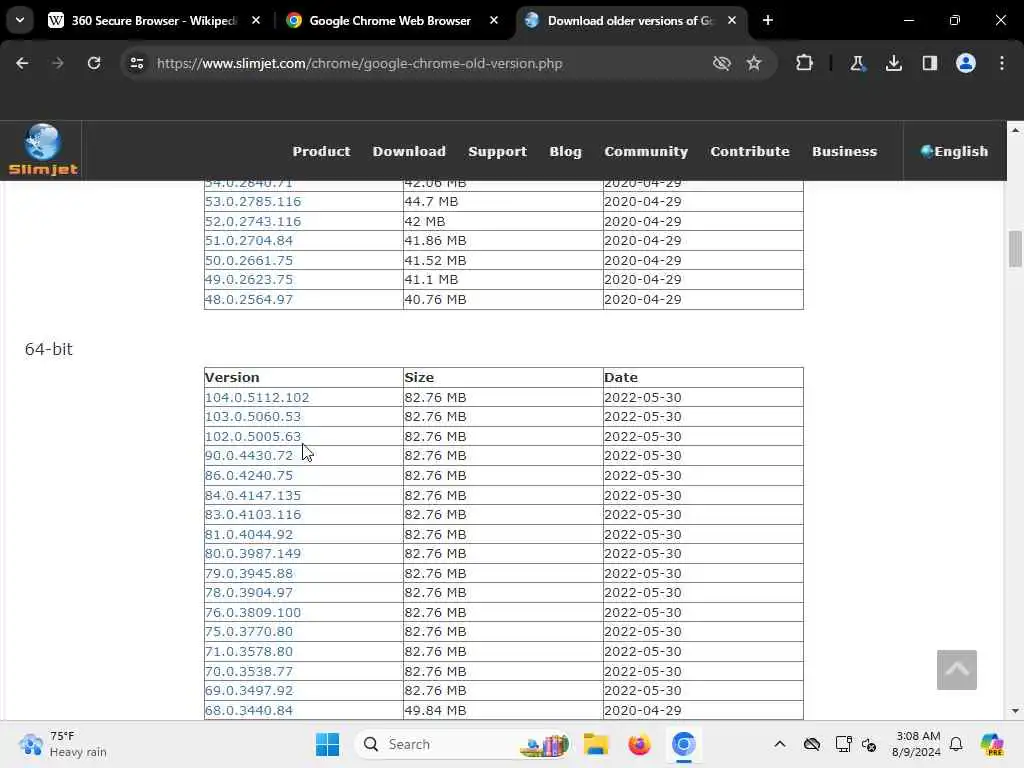Viewport: 1024px width, 768px height.
Task: Download 64-bit version 102.0.5005.63
Action: coord(253,436)
